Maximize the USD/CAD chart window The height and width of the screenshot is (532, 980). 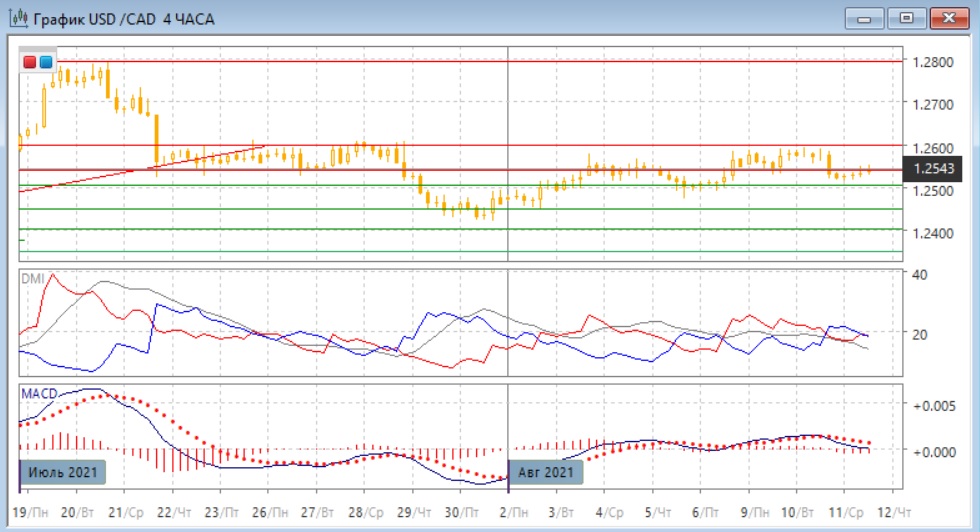907,18
